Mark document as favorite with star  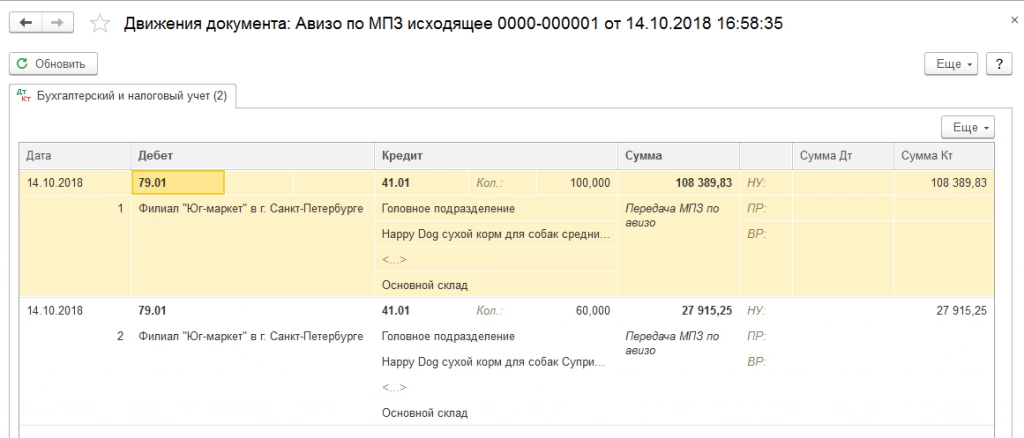click(x=99, y=23)
